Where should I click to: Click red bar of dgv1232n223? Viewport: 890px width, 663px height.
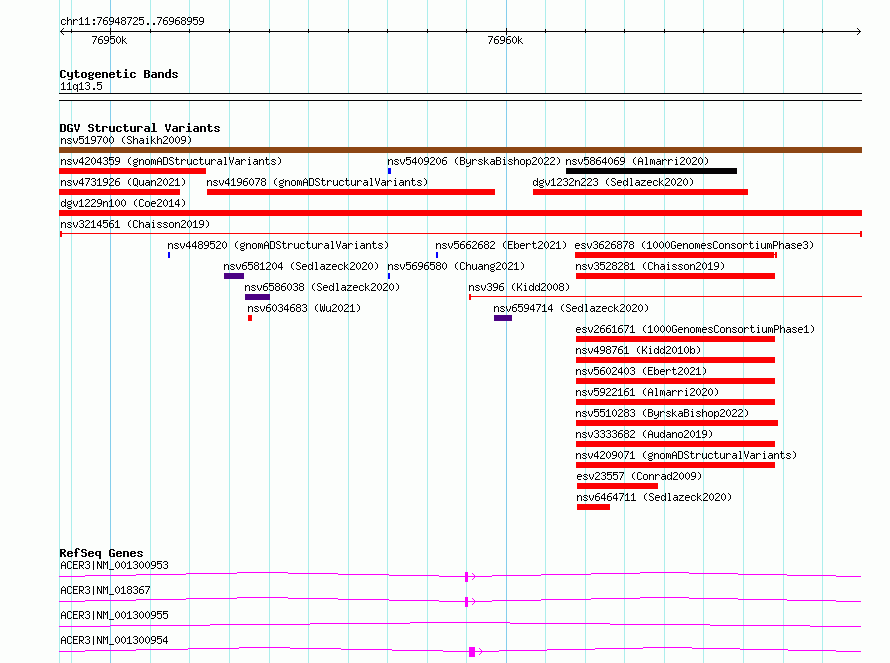tap(640, 192)
